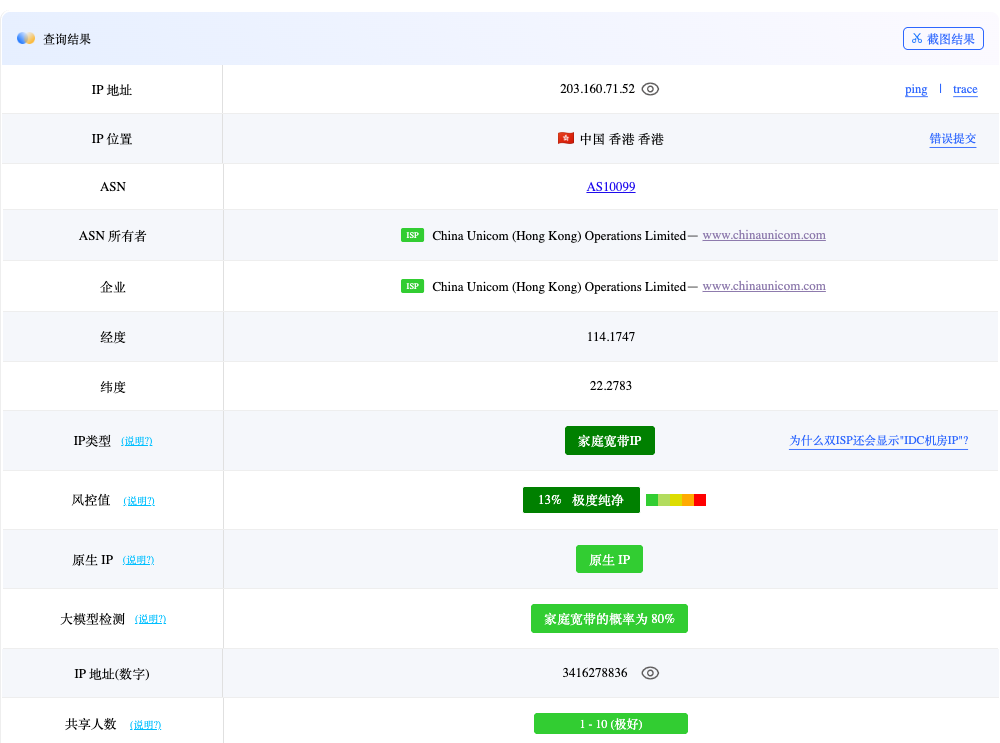Click the ISP badge in ASN owner row
This screenshot has width=1000, height=743.
412,236
